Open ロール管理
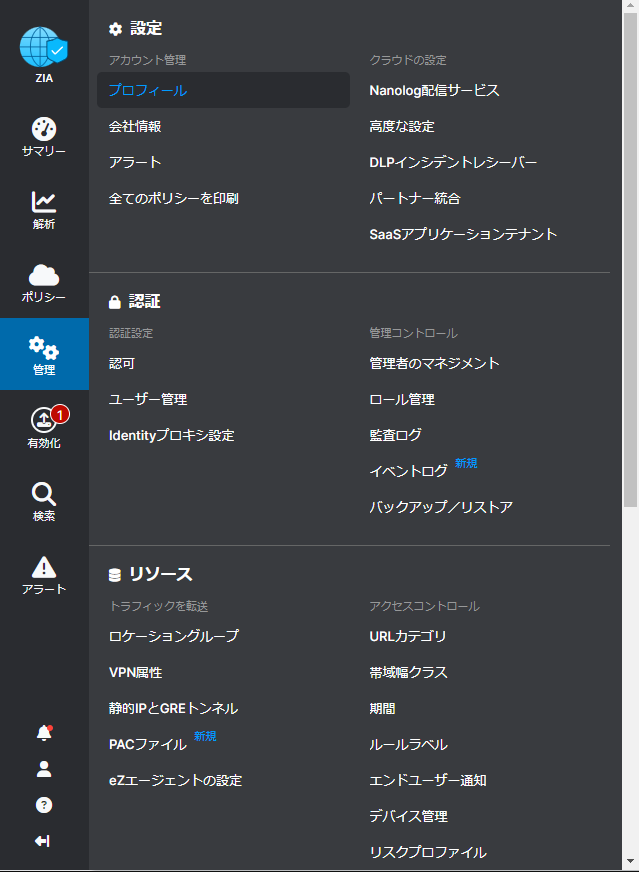Image resolution: width=639 pixels, height=872 pixels. (x=402, y=399)
